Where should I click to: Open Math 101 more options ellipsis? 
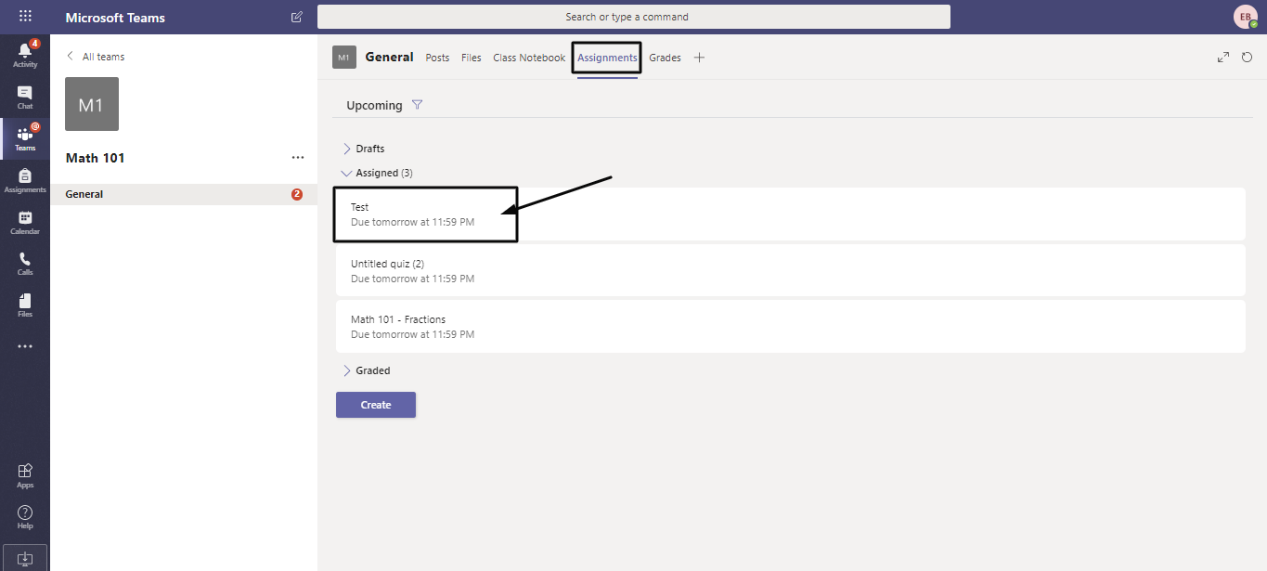[x=298, y=158]
